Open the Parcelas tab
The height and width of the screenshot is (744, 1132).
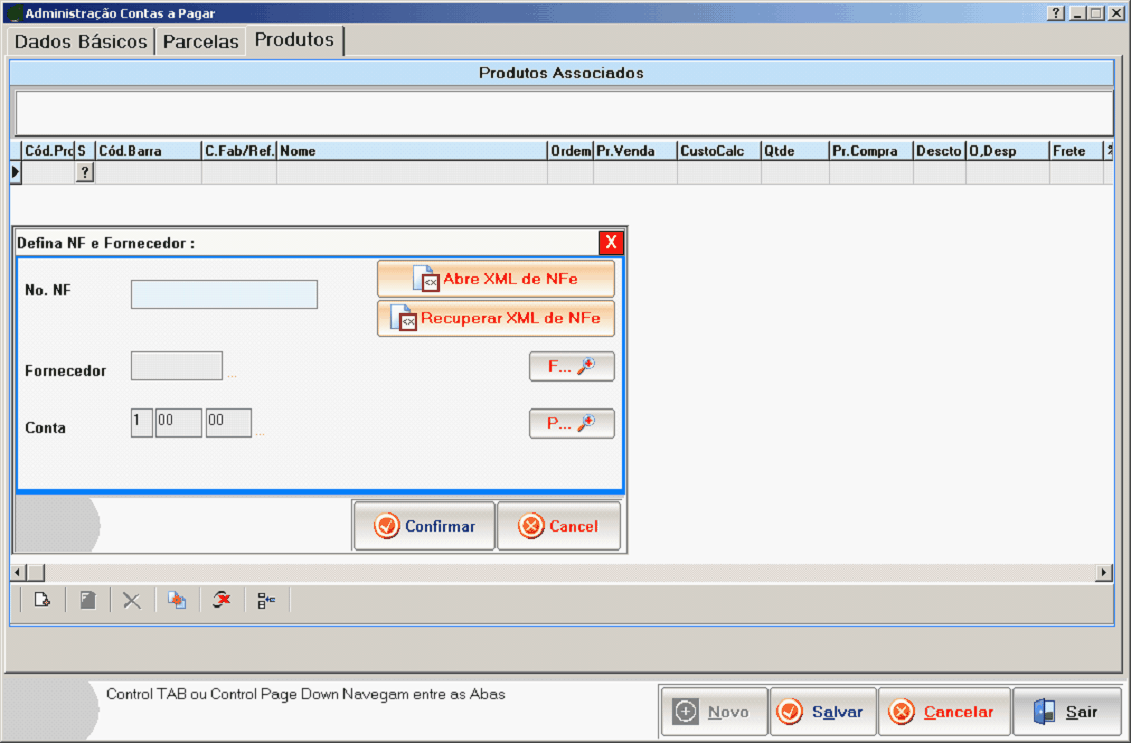point(201,42)
